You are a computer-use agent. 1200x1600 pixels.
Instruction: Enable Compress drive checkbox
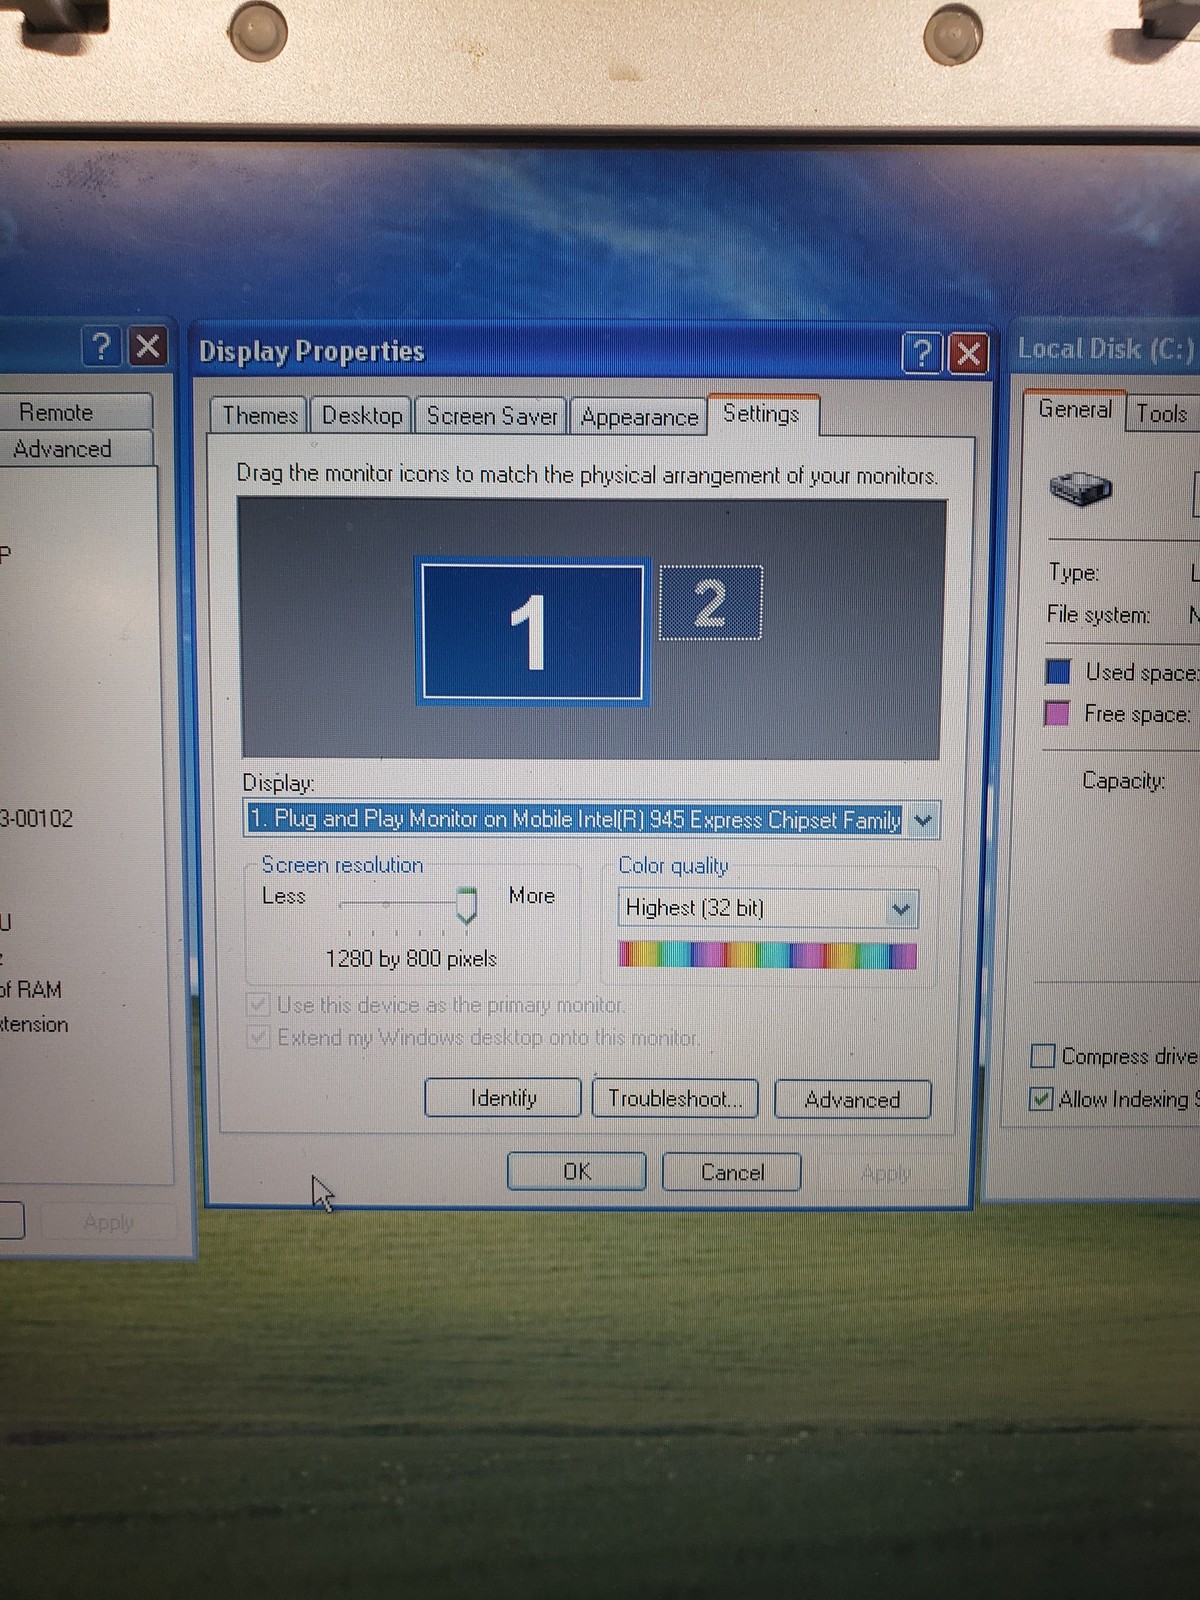1042,1056
